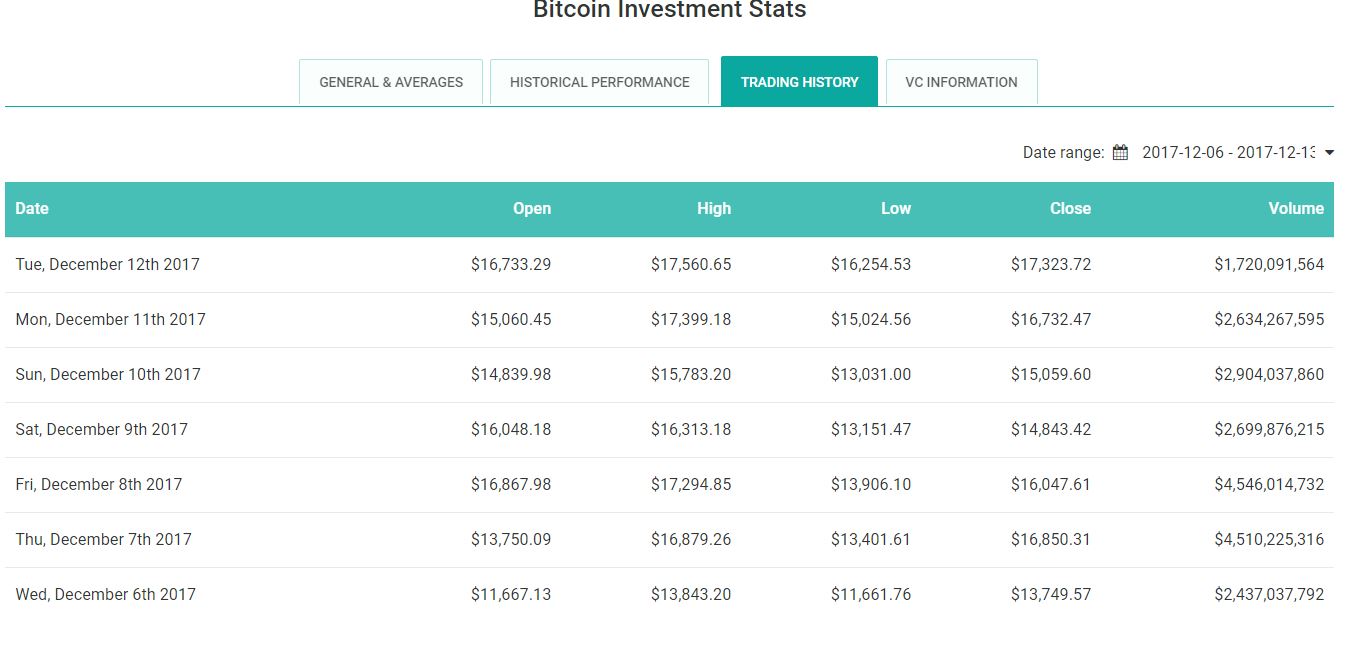The image size is (1348, 651).
Task: Select the Tue, December 12th 2017 row
Action: tap(107, 265)
